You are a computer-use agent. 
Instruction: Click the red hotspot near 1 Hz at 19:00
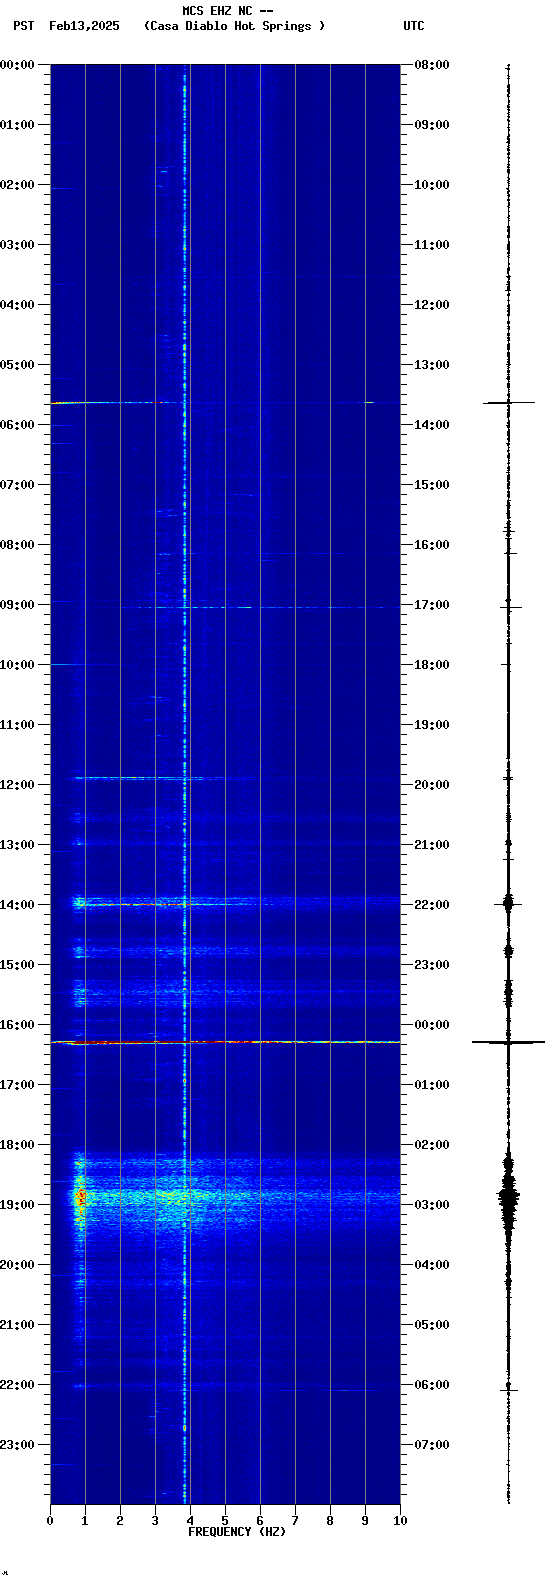[80, 1196]
